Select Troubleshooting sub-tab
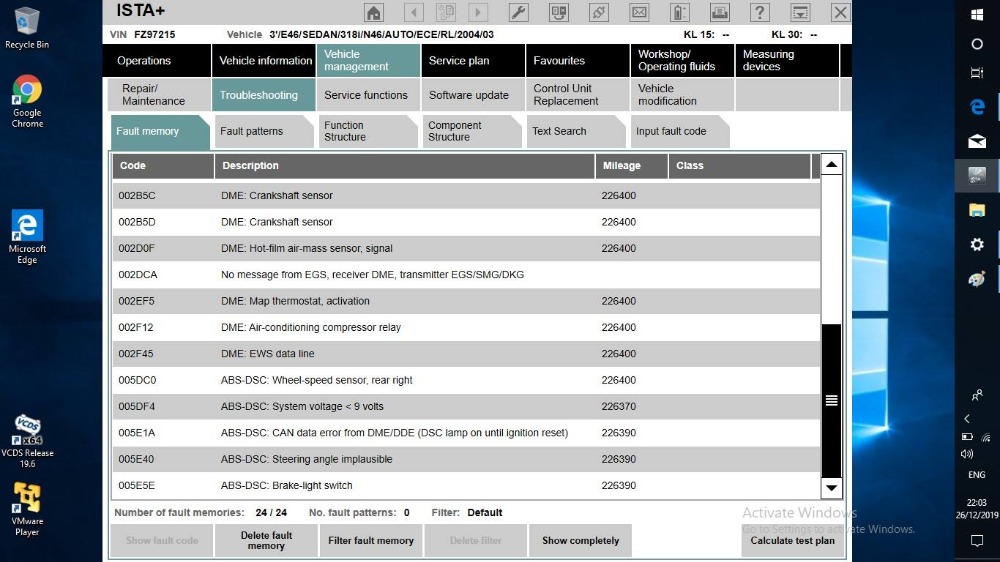 263,95
